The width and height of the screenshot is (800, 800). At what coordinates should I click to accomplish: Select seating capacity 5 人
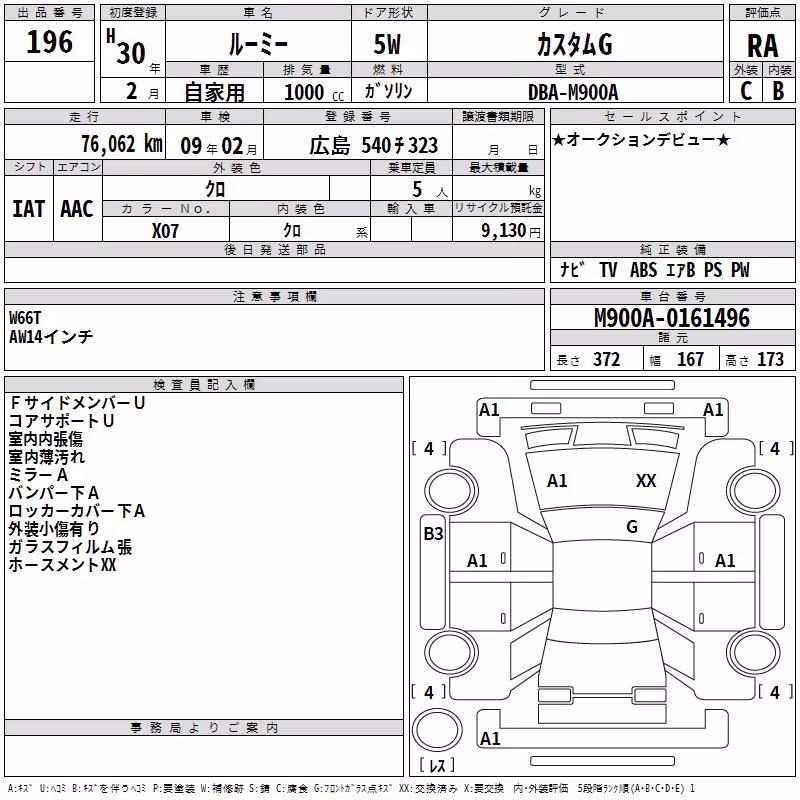(x=430, y=190)
